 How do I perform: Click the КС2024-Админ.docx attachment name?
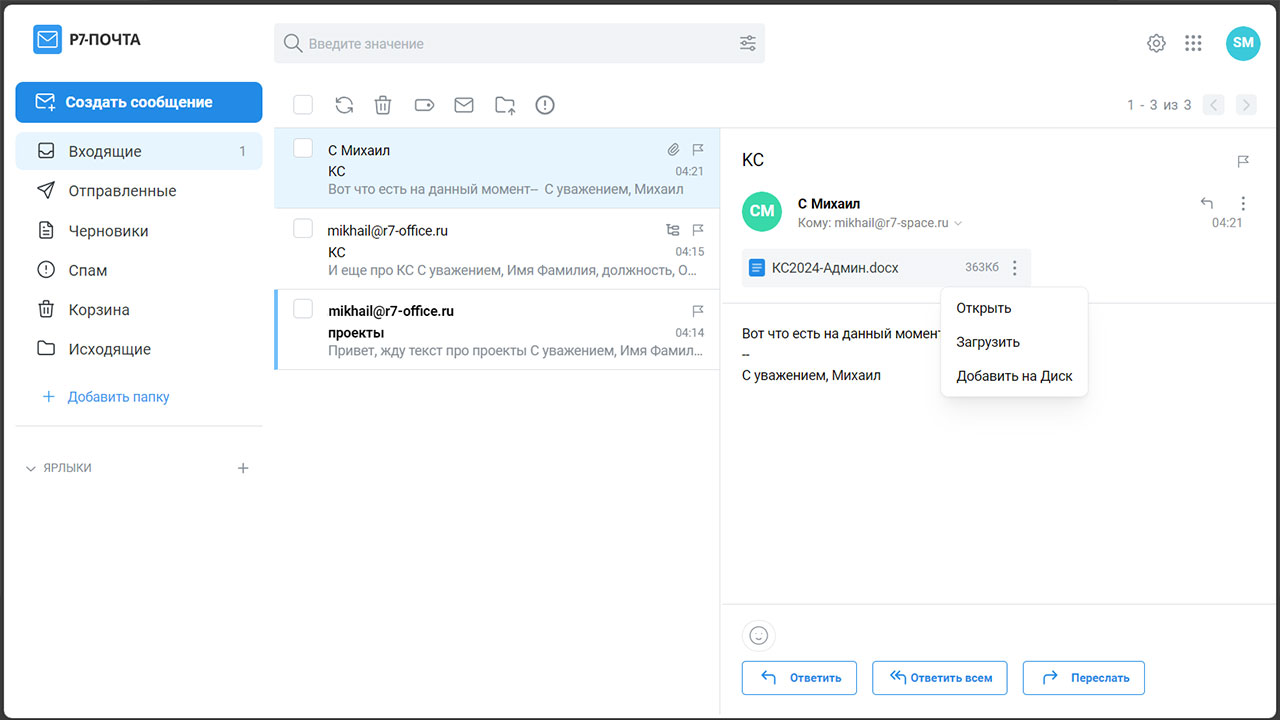point(835,268)
